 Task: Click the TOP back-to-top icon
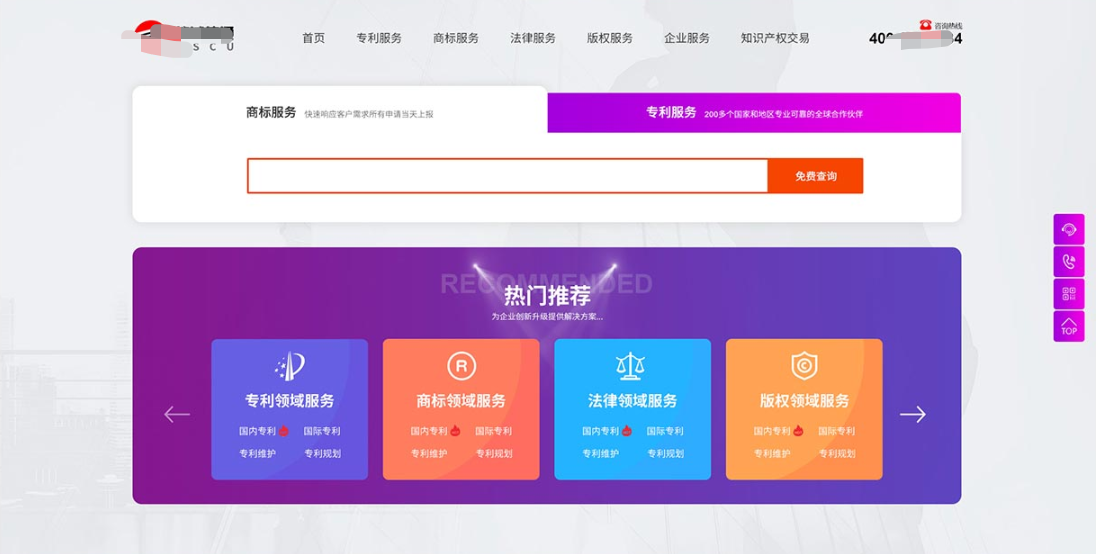(1068, 326)
